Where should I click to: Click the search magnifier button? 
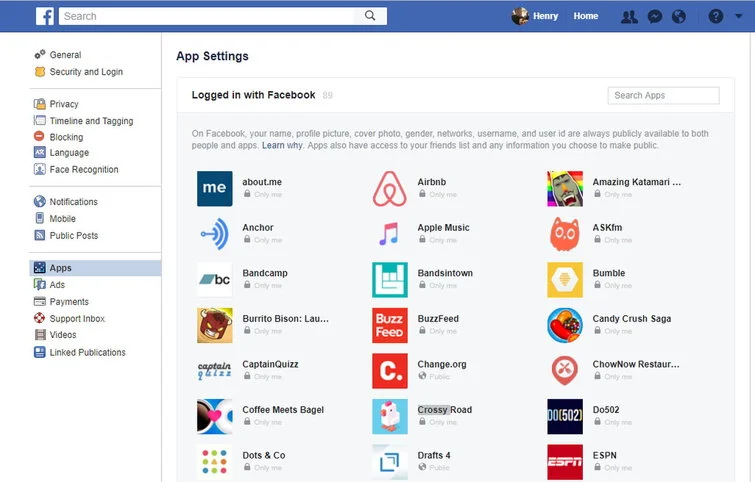click(x=370, y=16)
